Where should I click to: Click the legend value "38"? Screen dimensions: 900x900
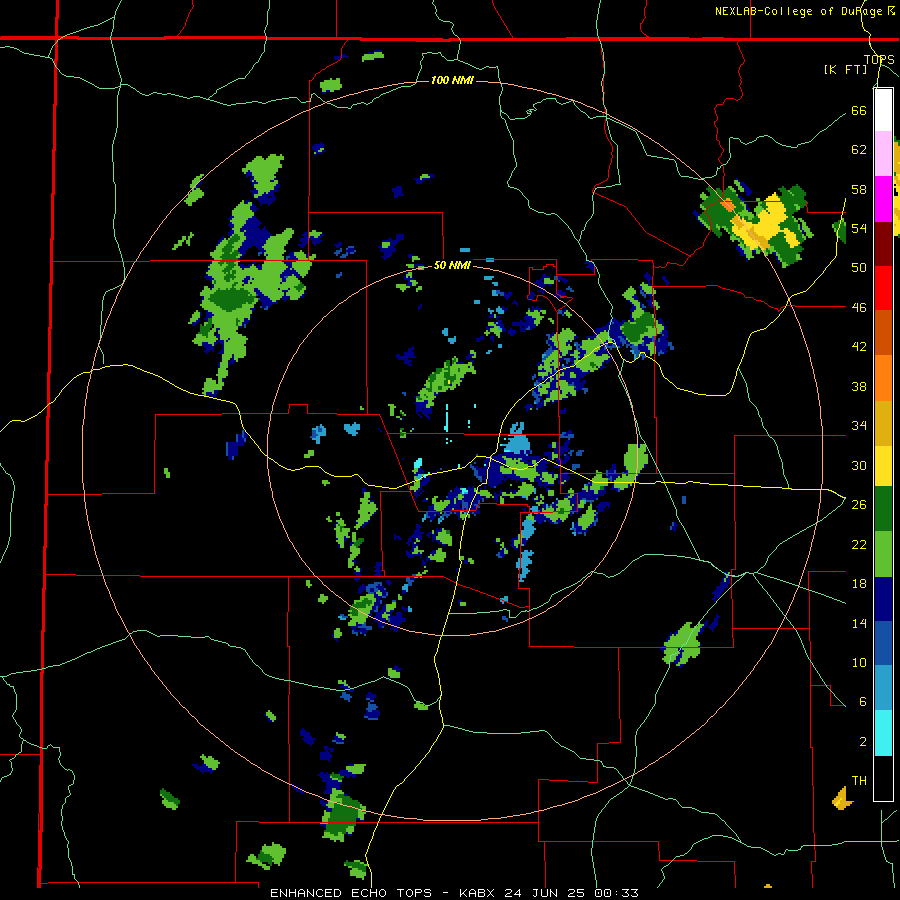859,387
